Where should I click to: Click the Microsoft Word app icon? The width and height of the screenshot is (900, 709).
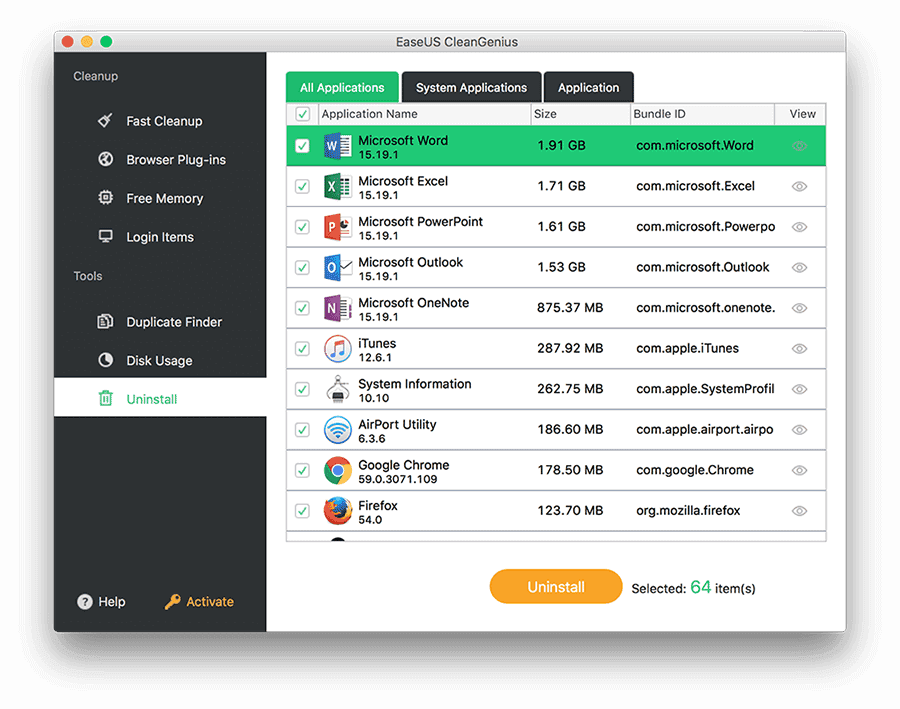point(338,146)
